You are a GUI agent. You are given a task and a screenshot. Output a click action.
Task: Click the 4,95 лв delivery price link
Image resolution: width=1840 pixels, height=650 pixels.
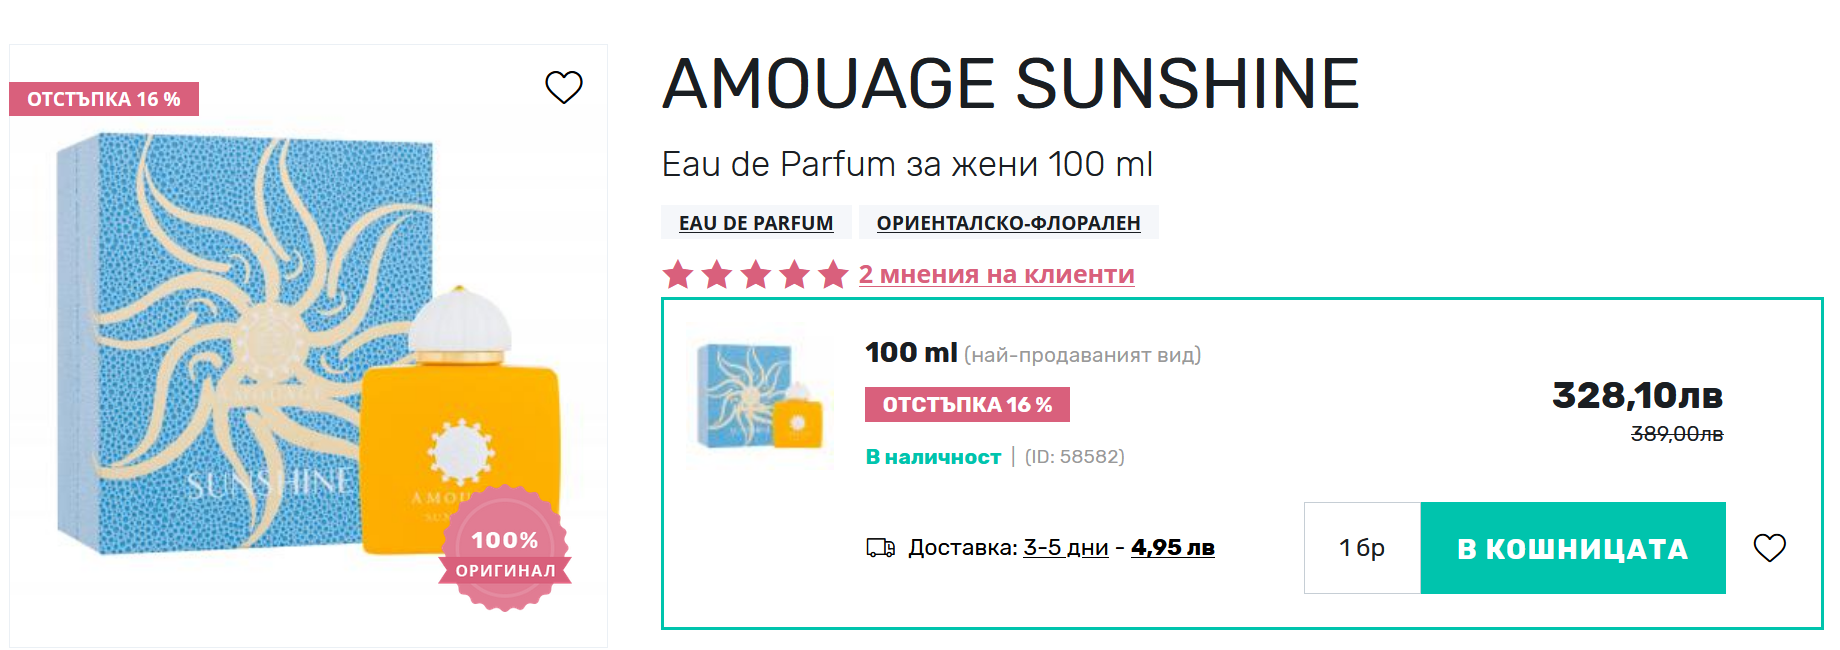click(1172, 548)
